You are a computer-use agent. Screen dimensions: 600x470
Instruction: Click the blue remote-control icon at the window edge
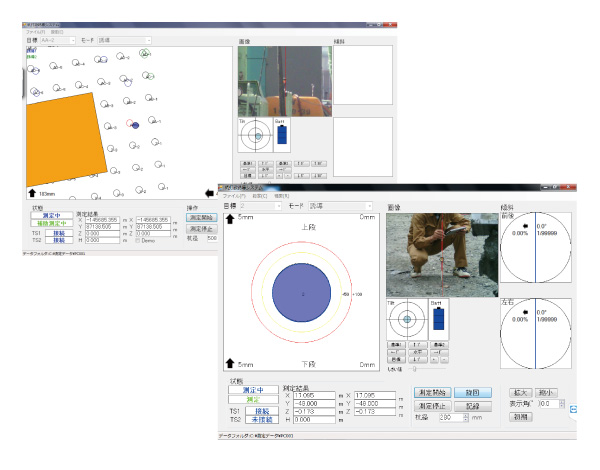573,410
